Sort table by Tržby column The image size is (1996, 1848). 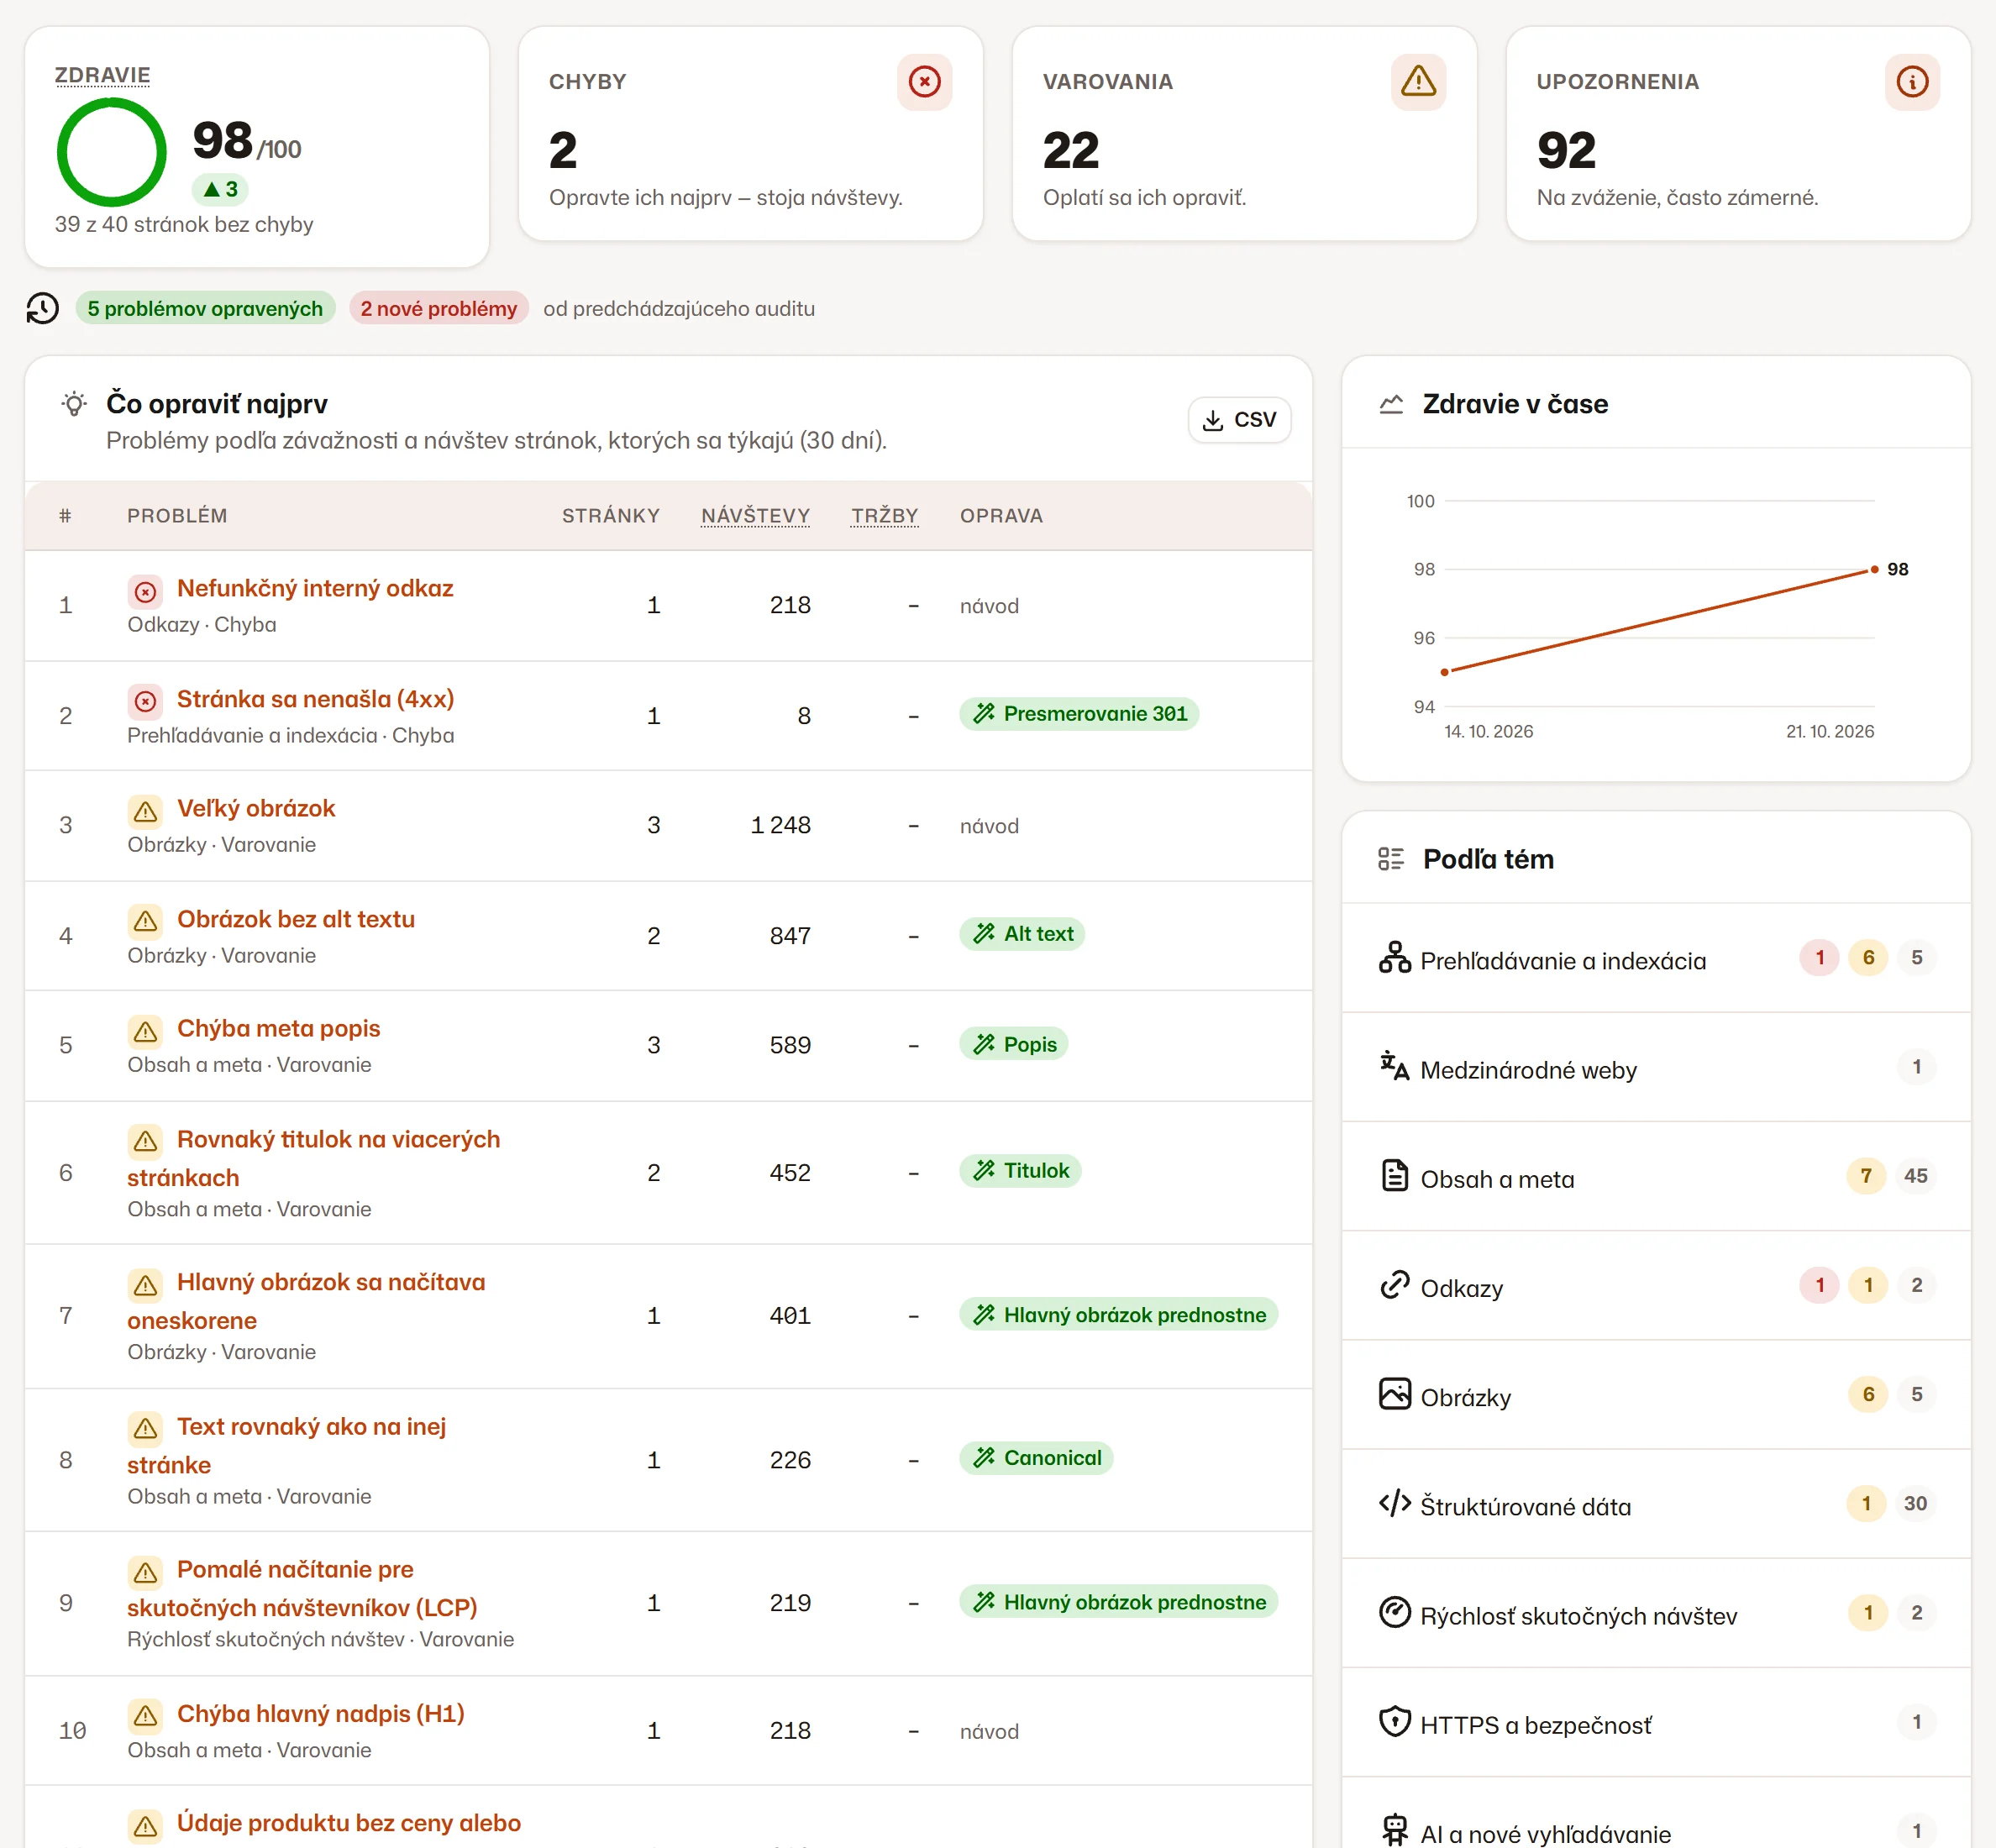pyautogui.click(x=885, y=516)
